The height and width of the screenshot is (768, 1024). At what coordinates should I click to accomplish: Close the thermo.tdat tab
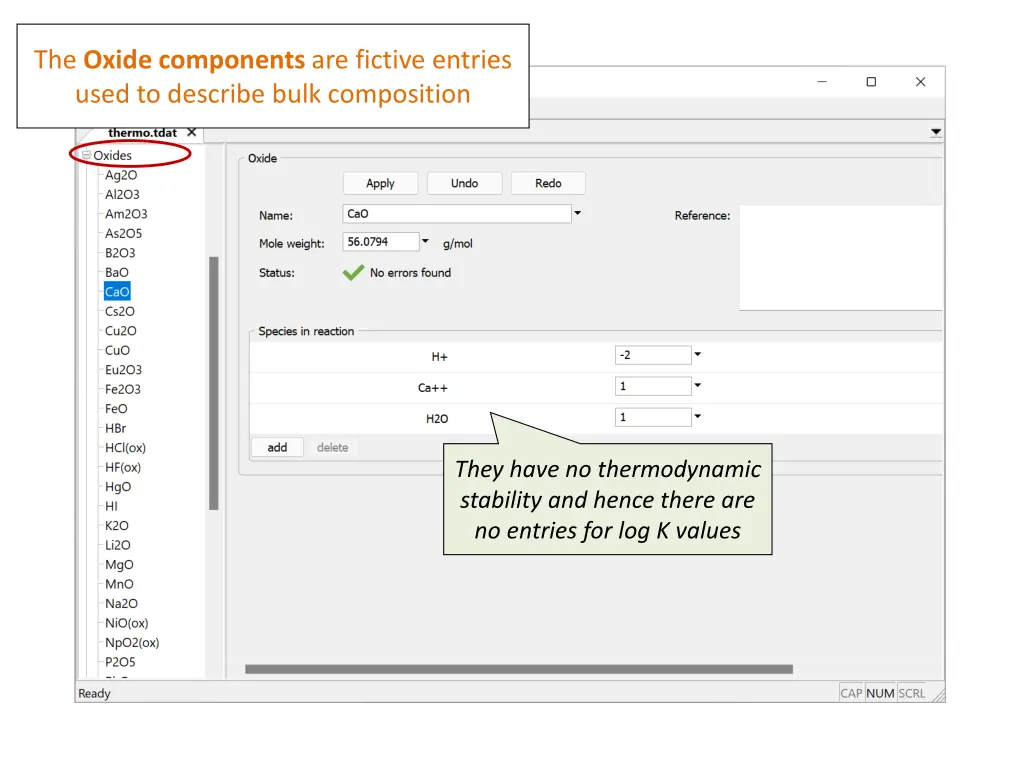[x=191, y=133]
